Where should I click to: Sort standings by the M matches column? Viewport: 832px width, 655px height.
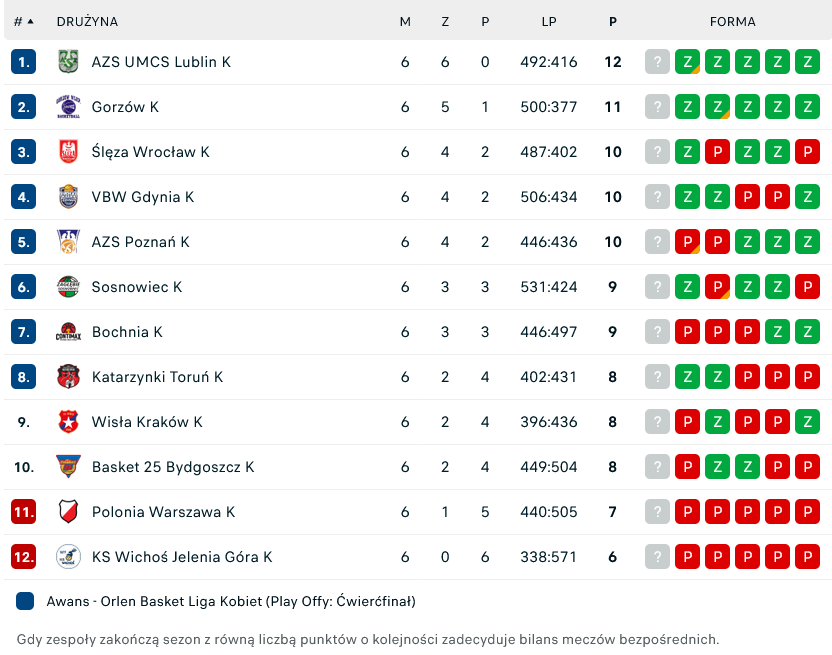click(x=405, y=21)
